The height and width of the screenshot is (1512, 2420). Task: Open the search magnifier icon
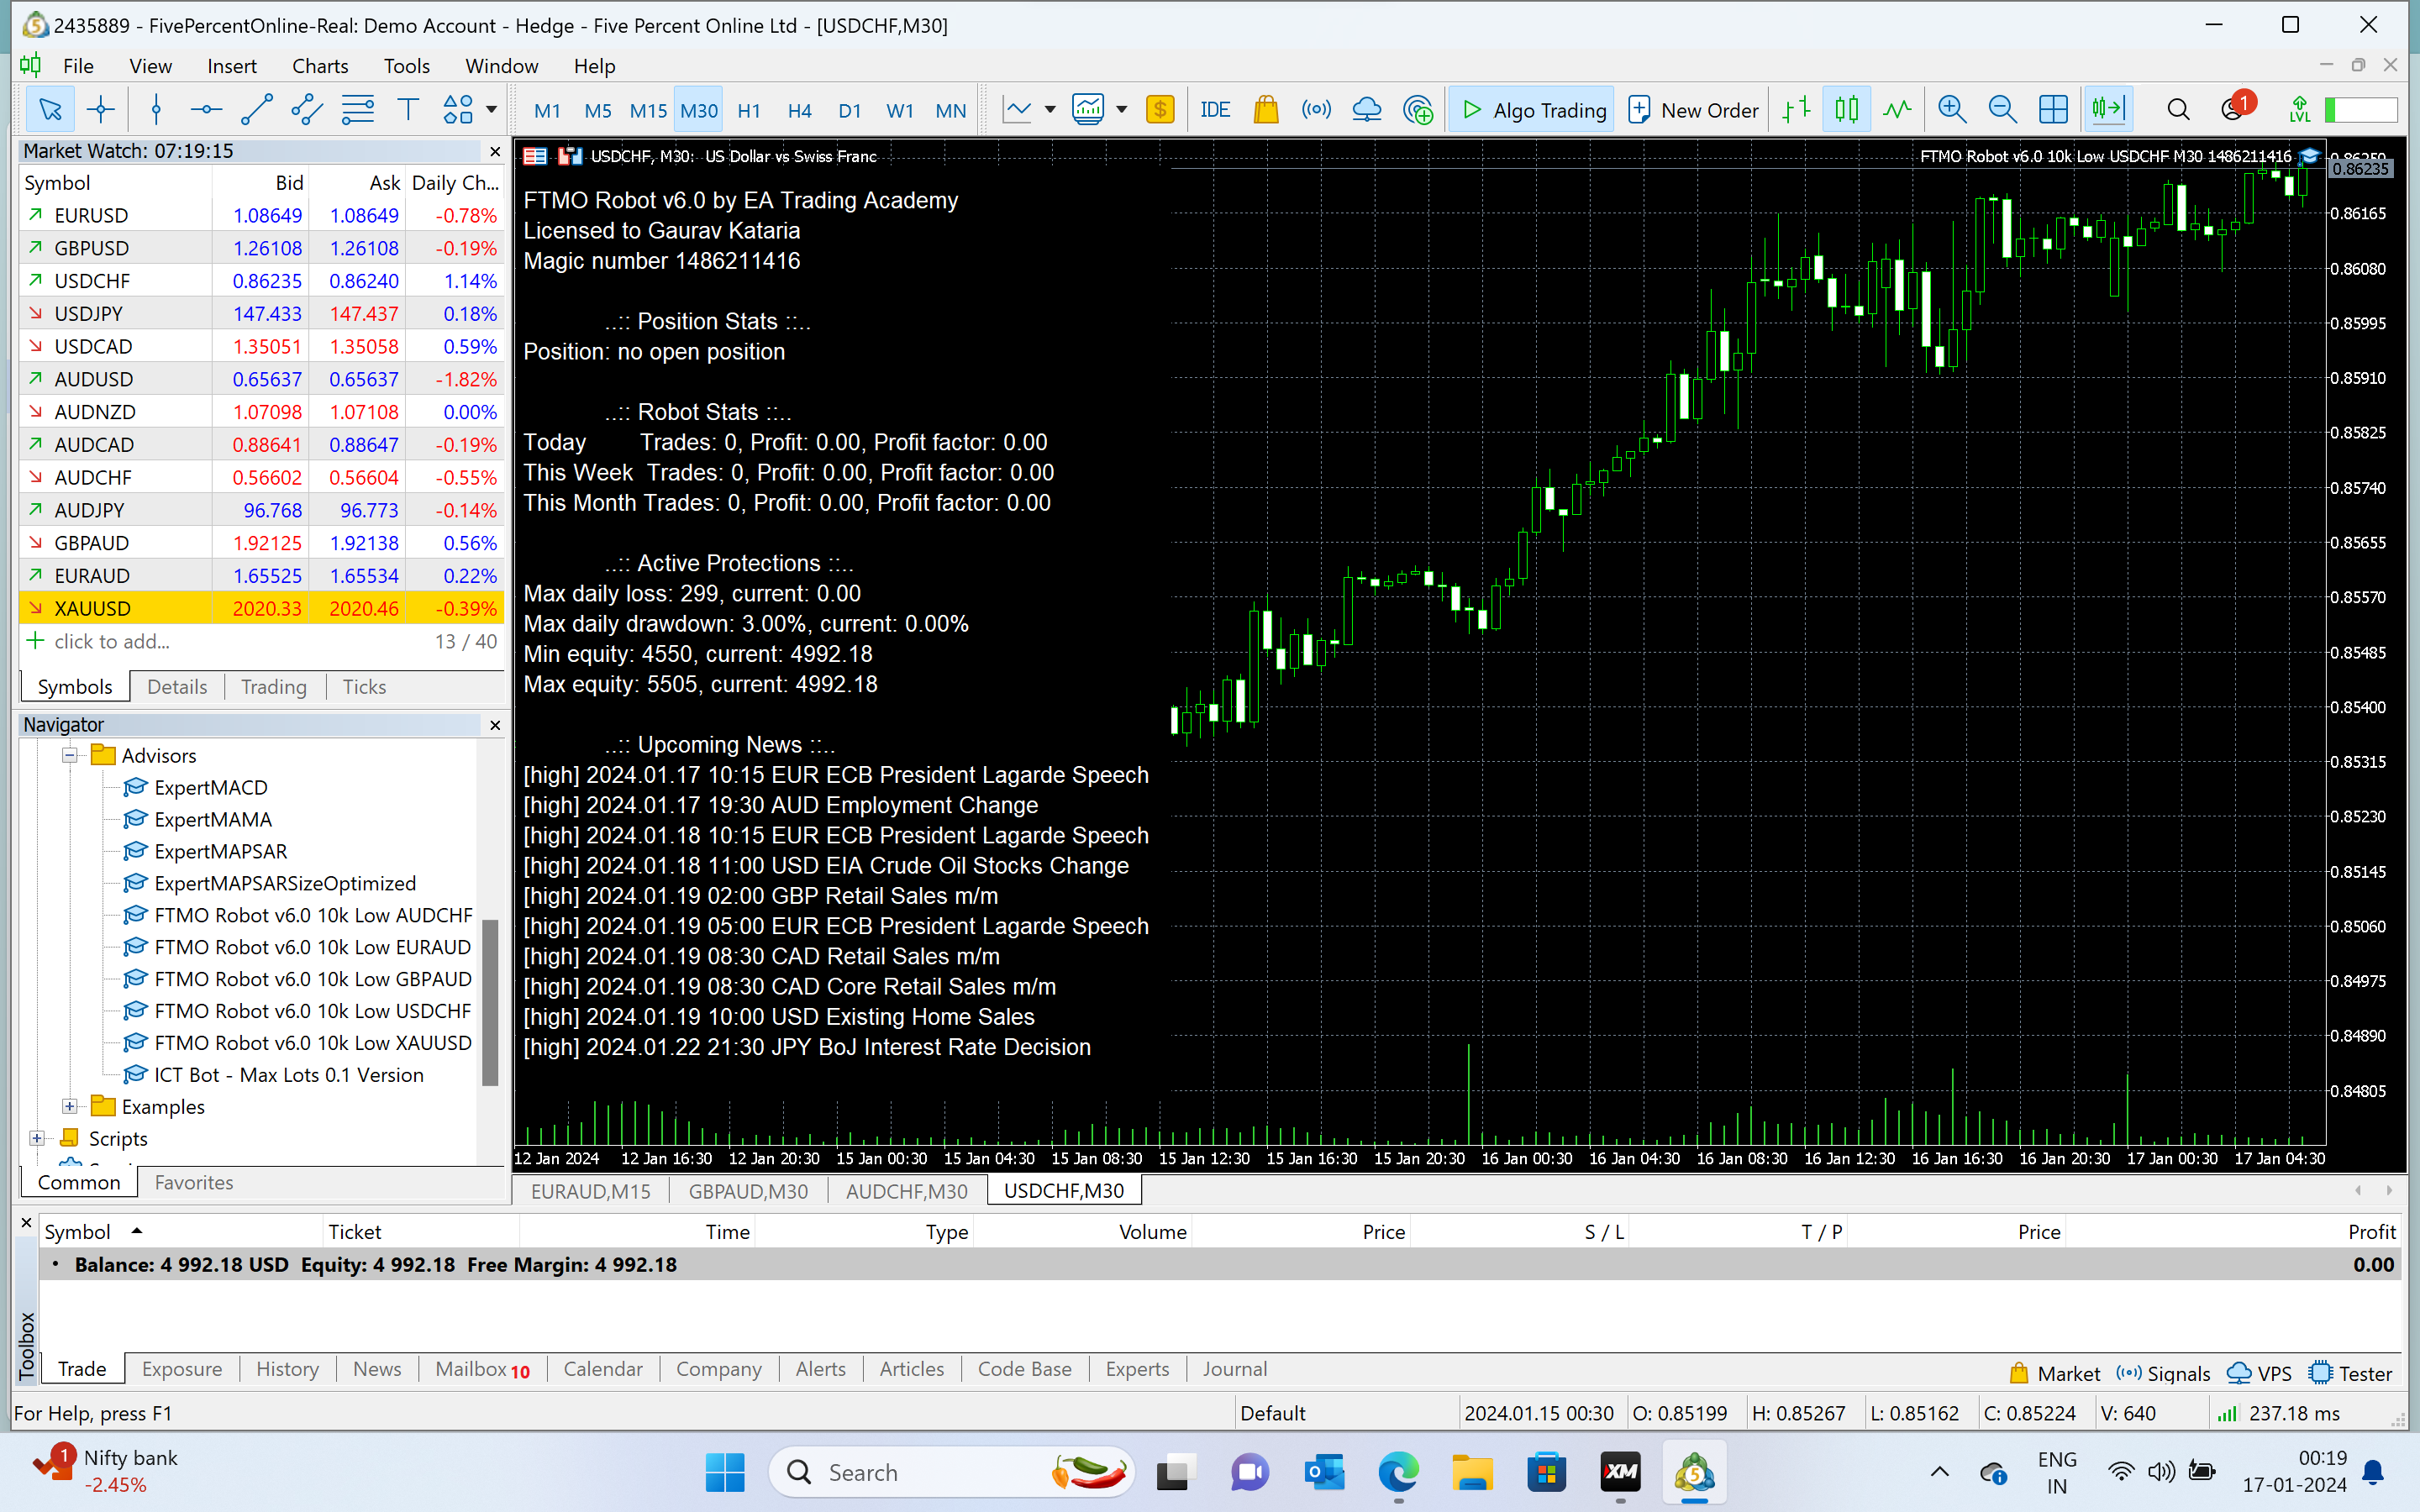click(2178, 110)
